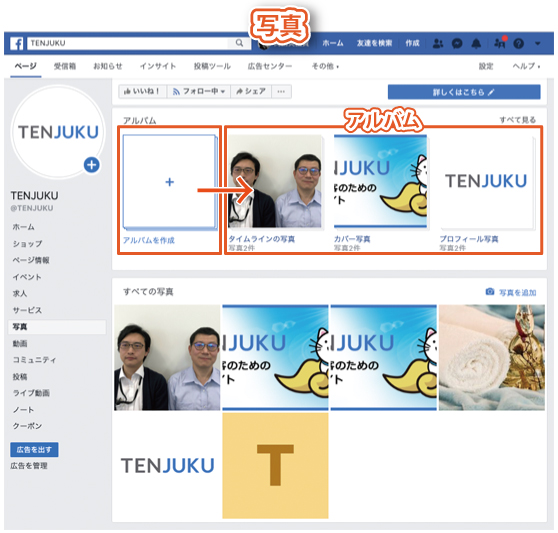
Task: Click すべて見る in the albums section
Action: tap(517, 120)
